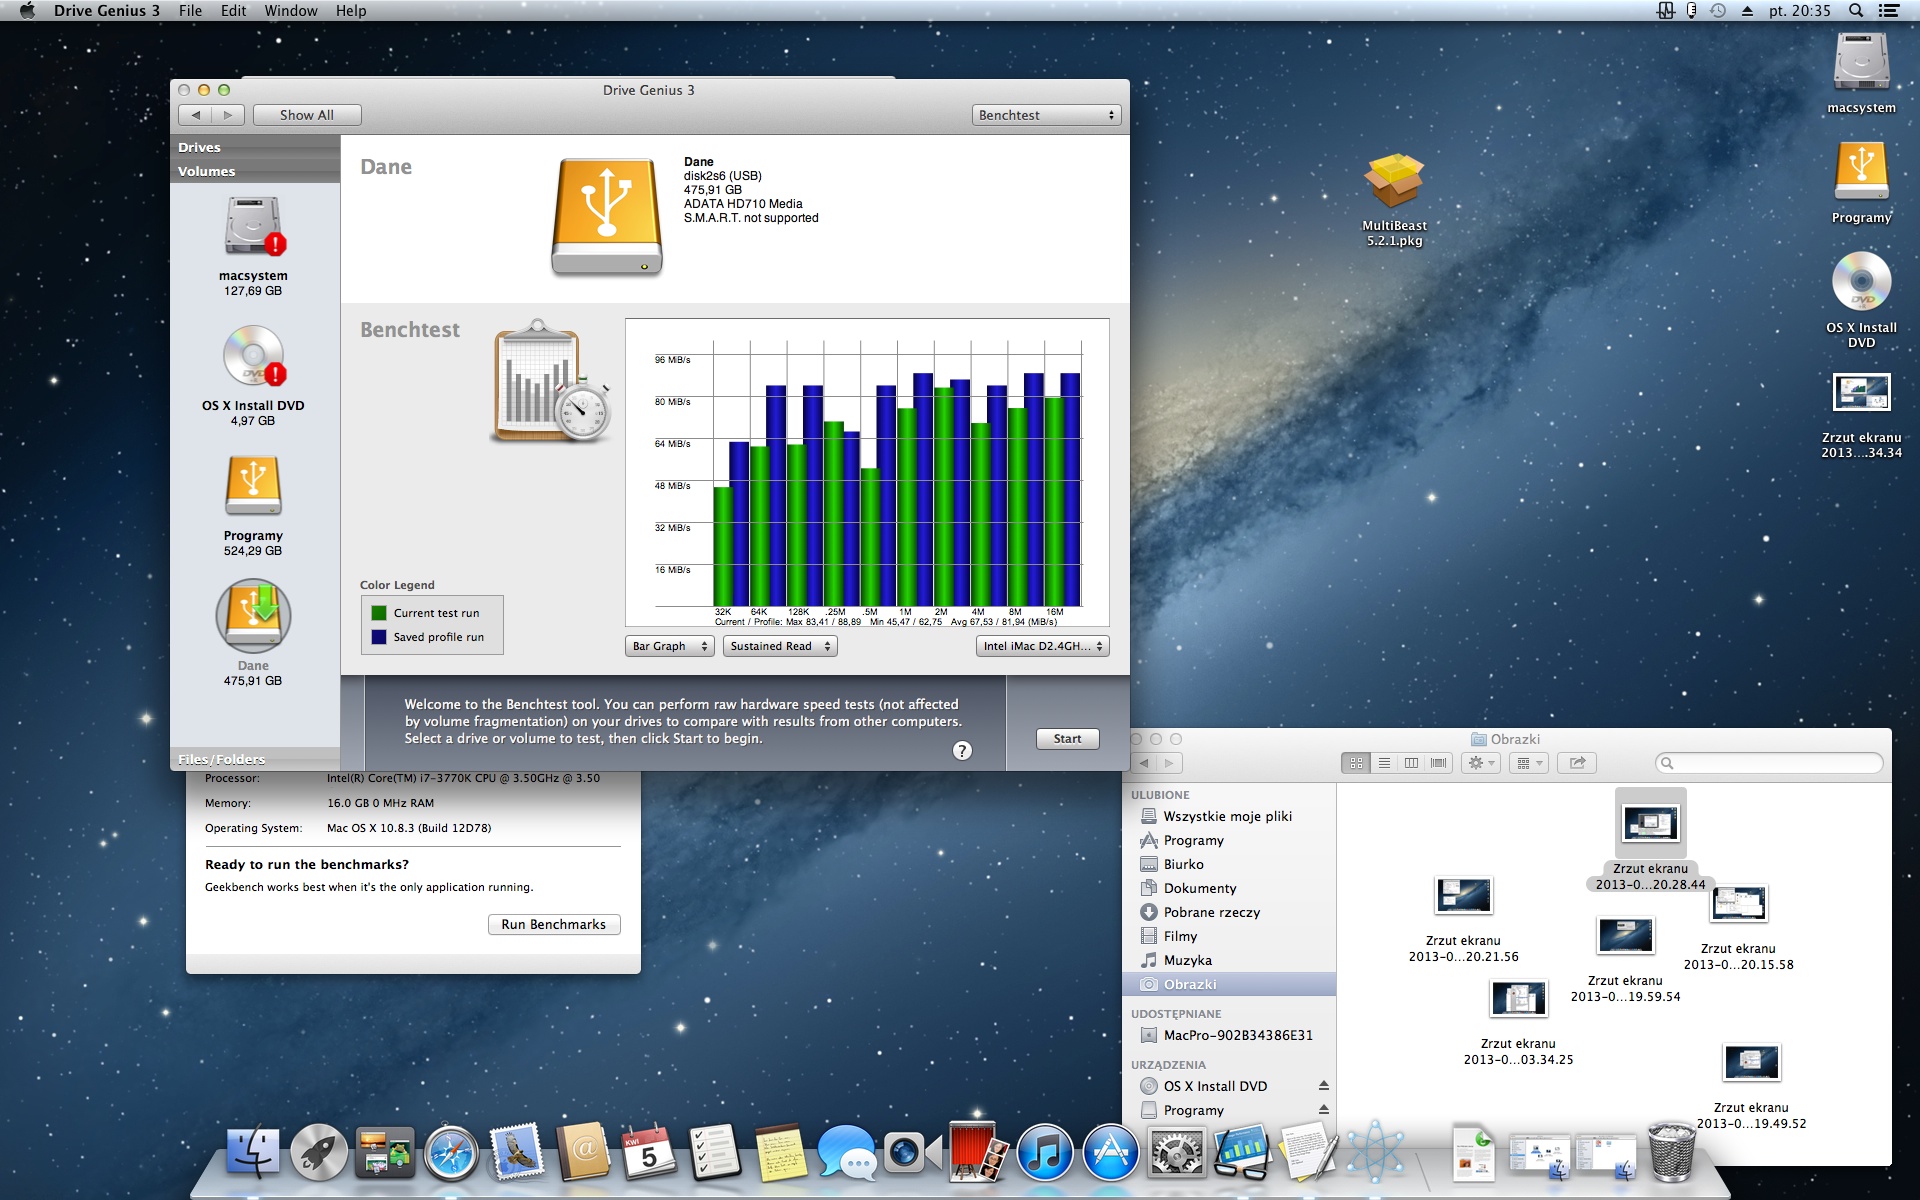This screenshot has height=1200, width=1920.
Task: Open the Apple menu
Action: [27, 11]
